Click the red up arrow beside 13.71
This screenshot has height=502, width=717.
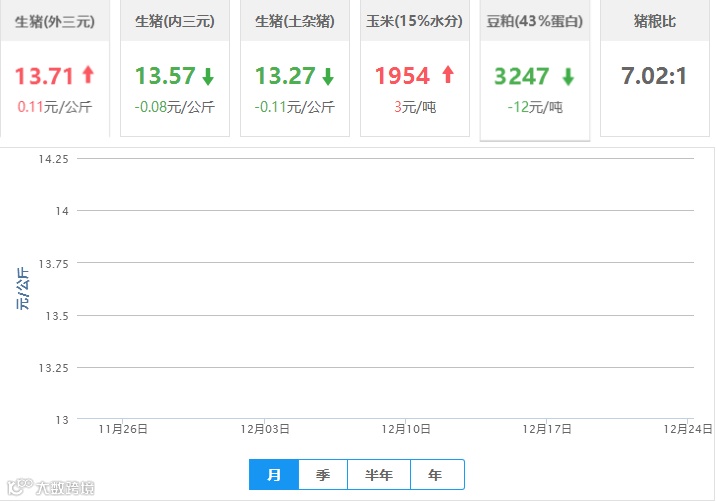pyautogui.click(x=88, y=75)
